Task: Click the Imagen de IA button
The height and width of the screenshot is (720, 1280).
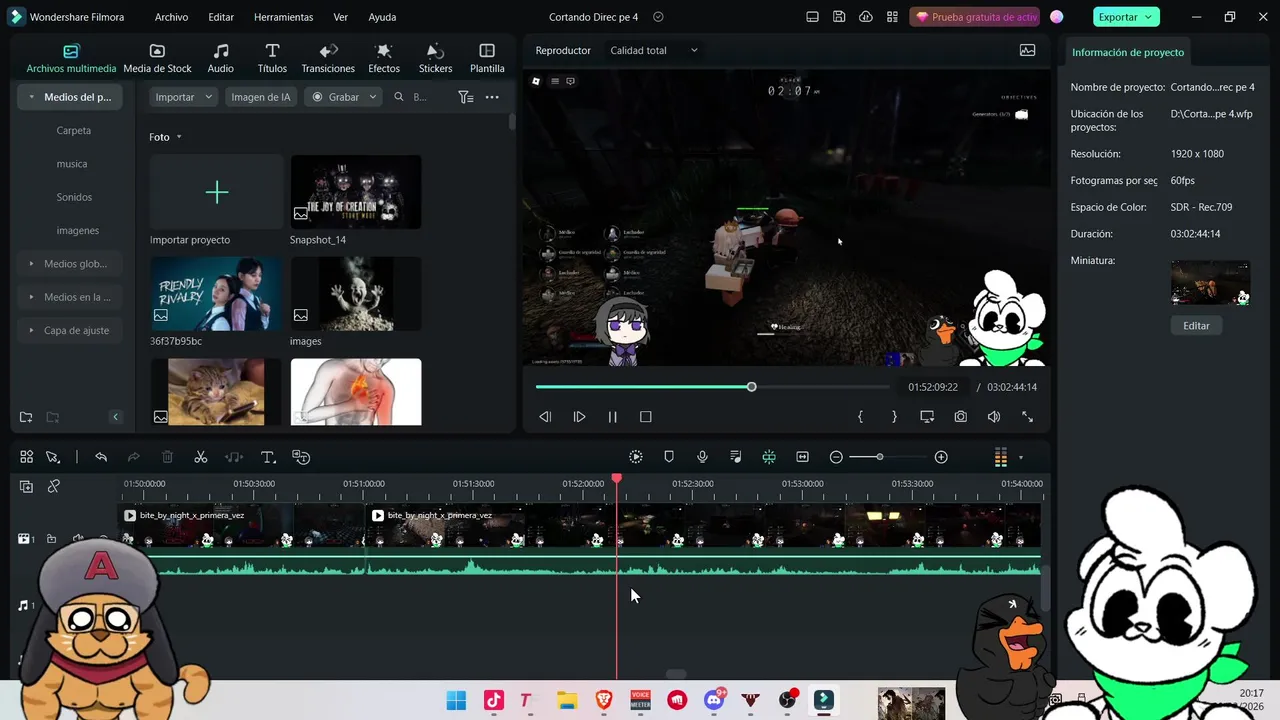Action: point(261,97)
